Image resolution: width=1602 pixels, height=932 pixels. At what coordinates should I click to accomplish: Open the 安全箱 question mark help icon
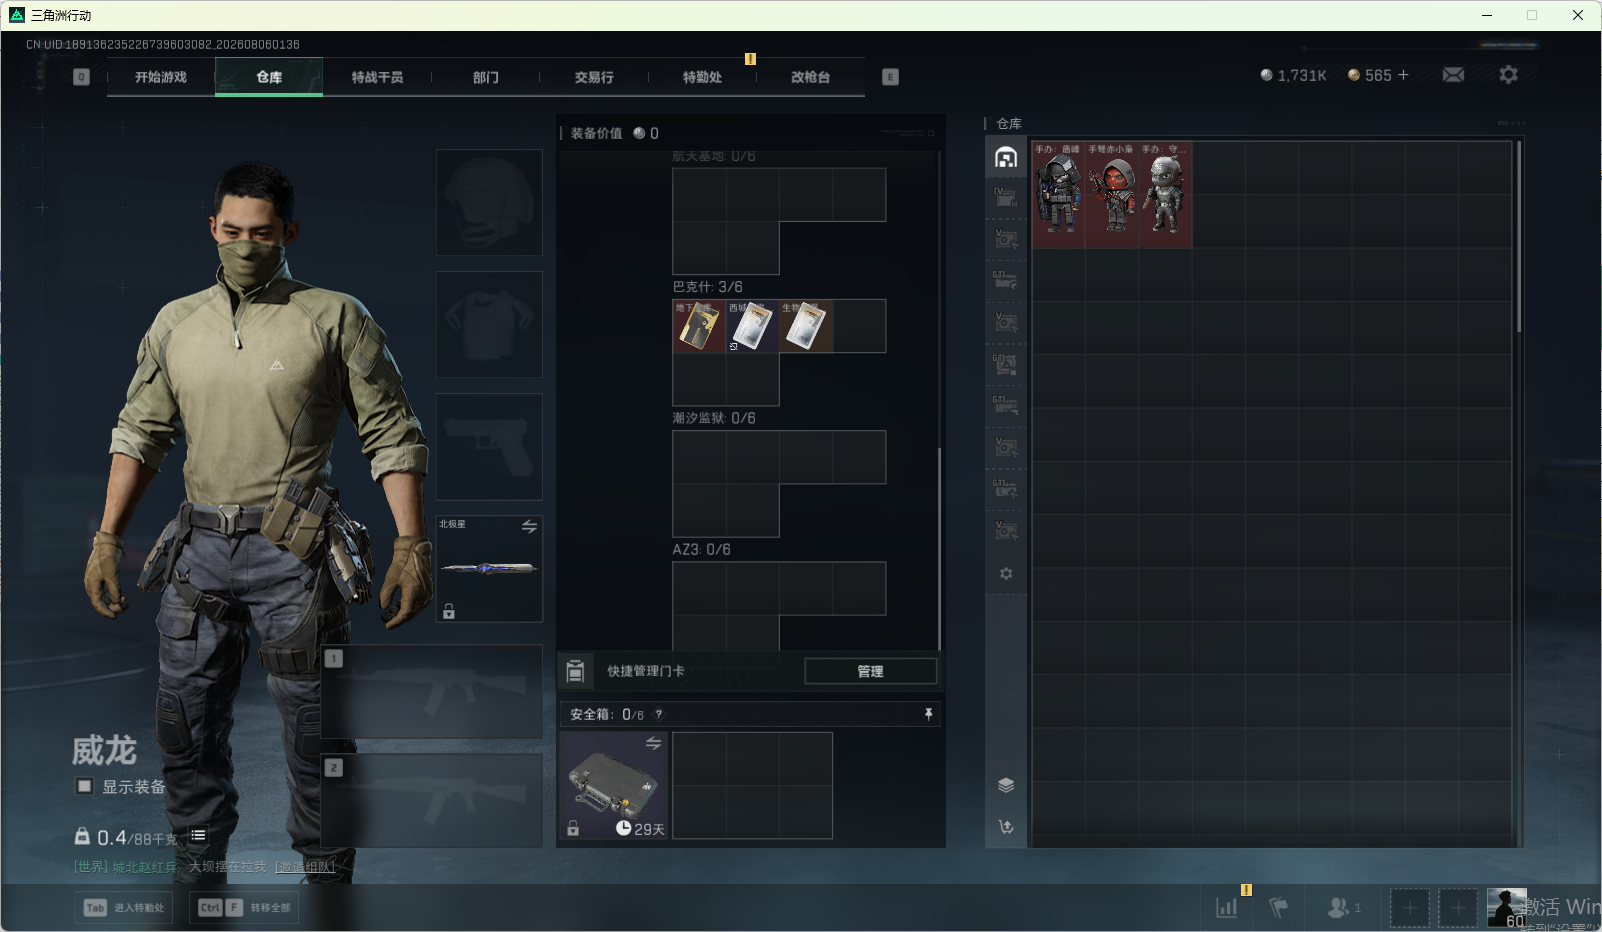pyautogui.click(x=658, y=714)
